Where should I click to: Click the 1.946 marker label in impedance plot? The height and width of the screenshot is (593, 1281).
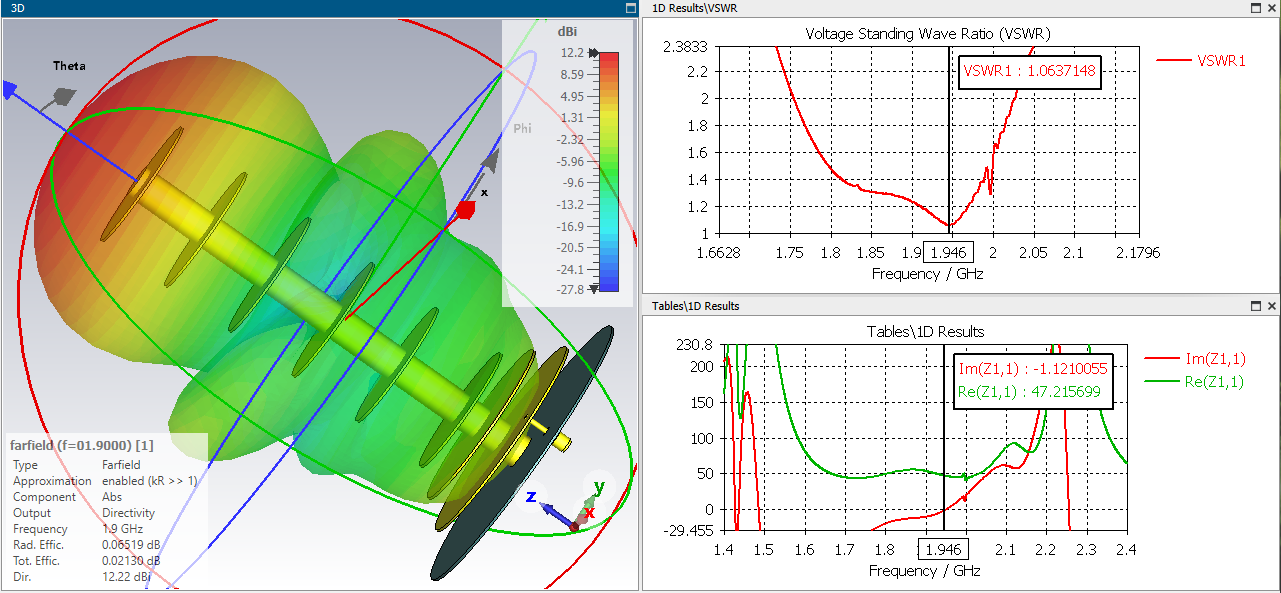944,550
